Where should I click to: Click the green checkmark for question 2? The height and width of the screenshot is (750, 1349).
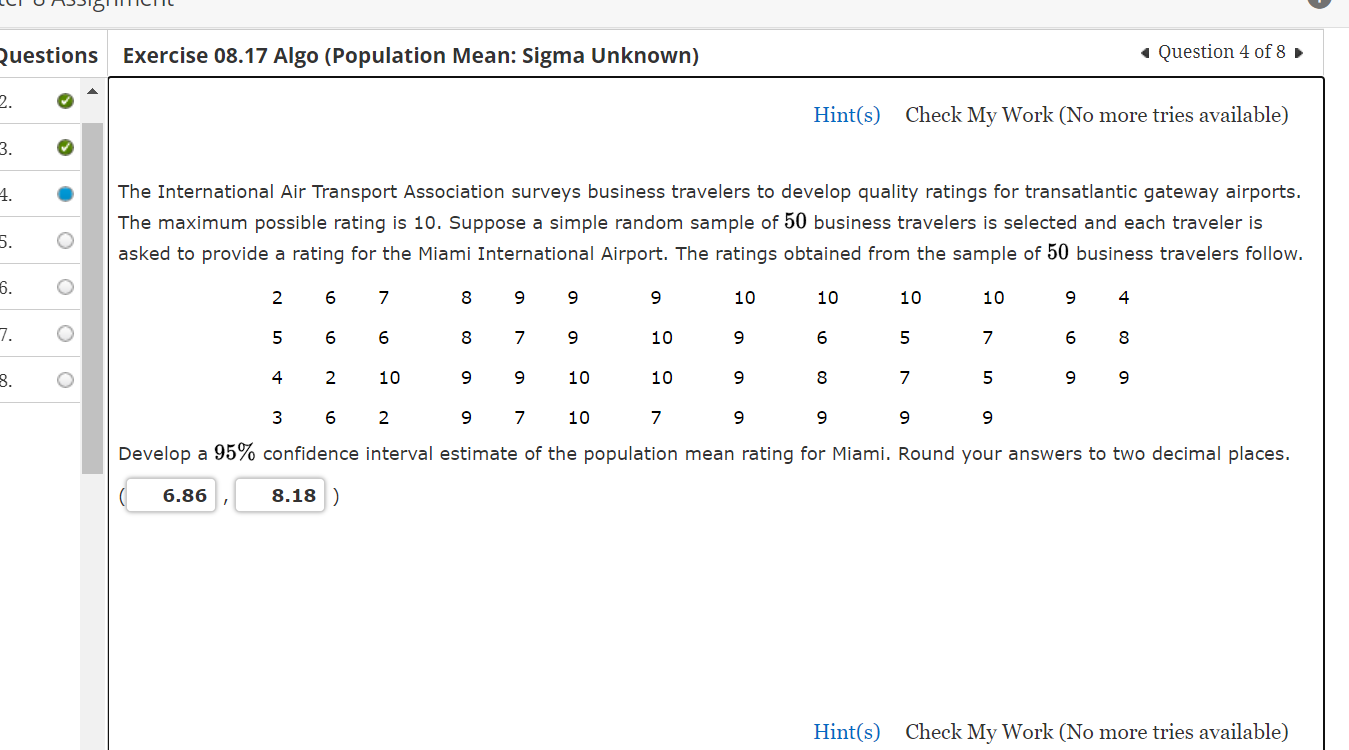click(x=65, y=101)
